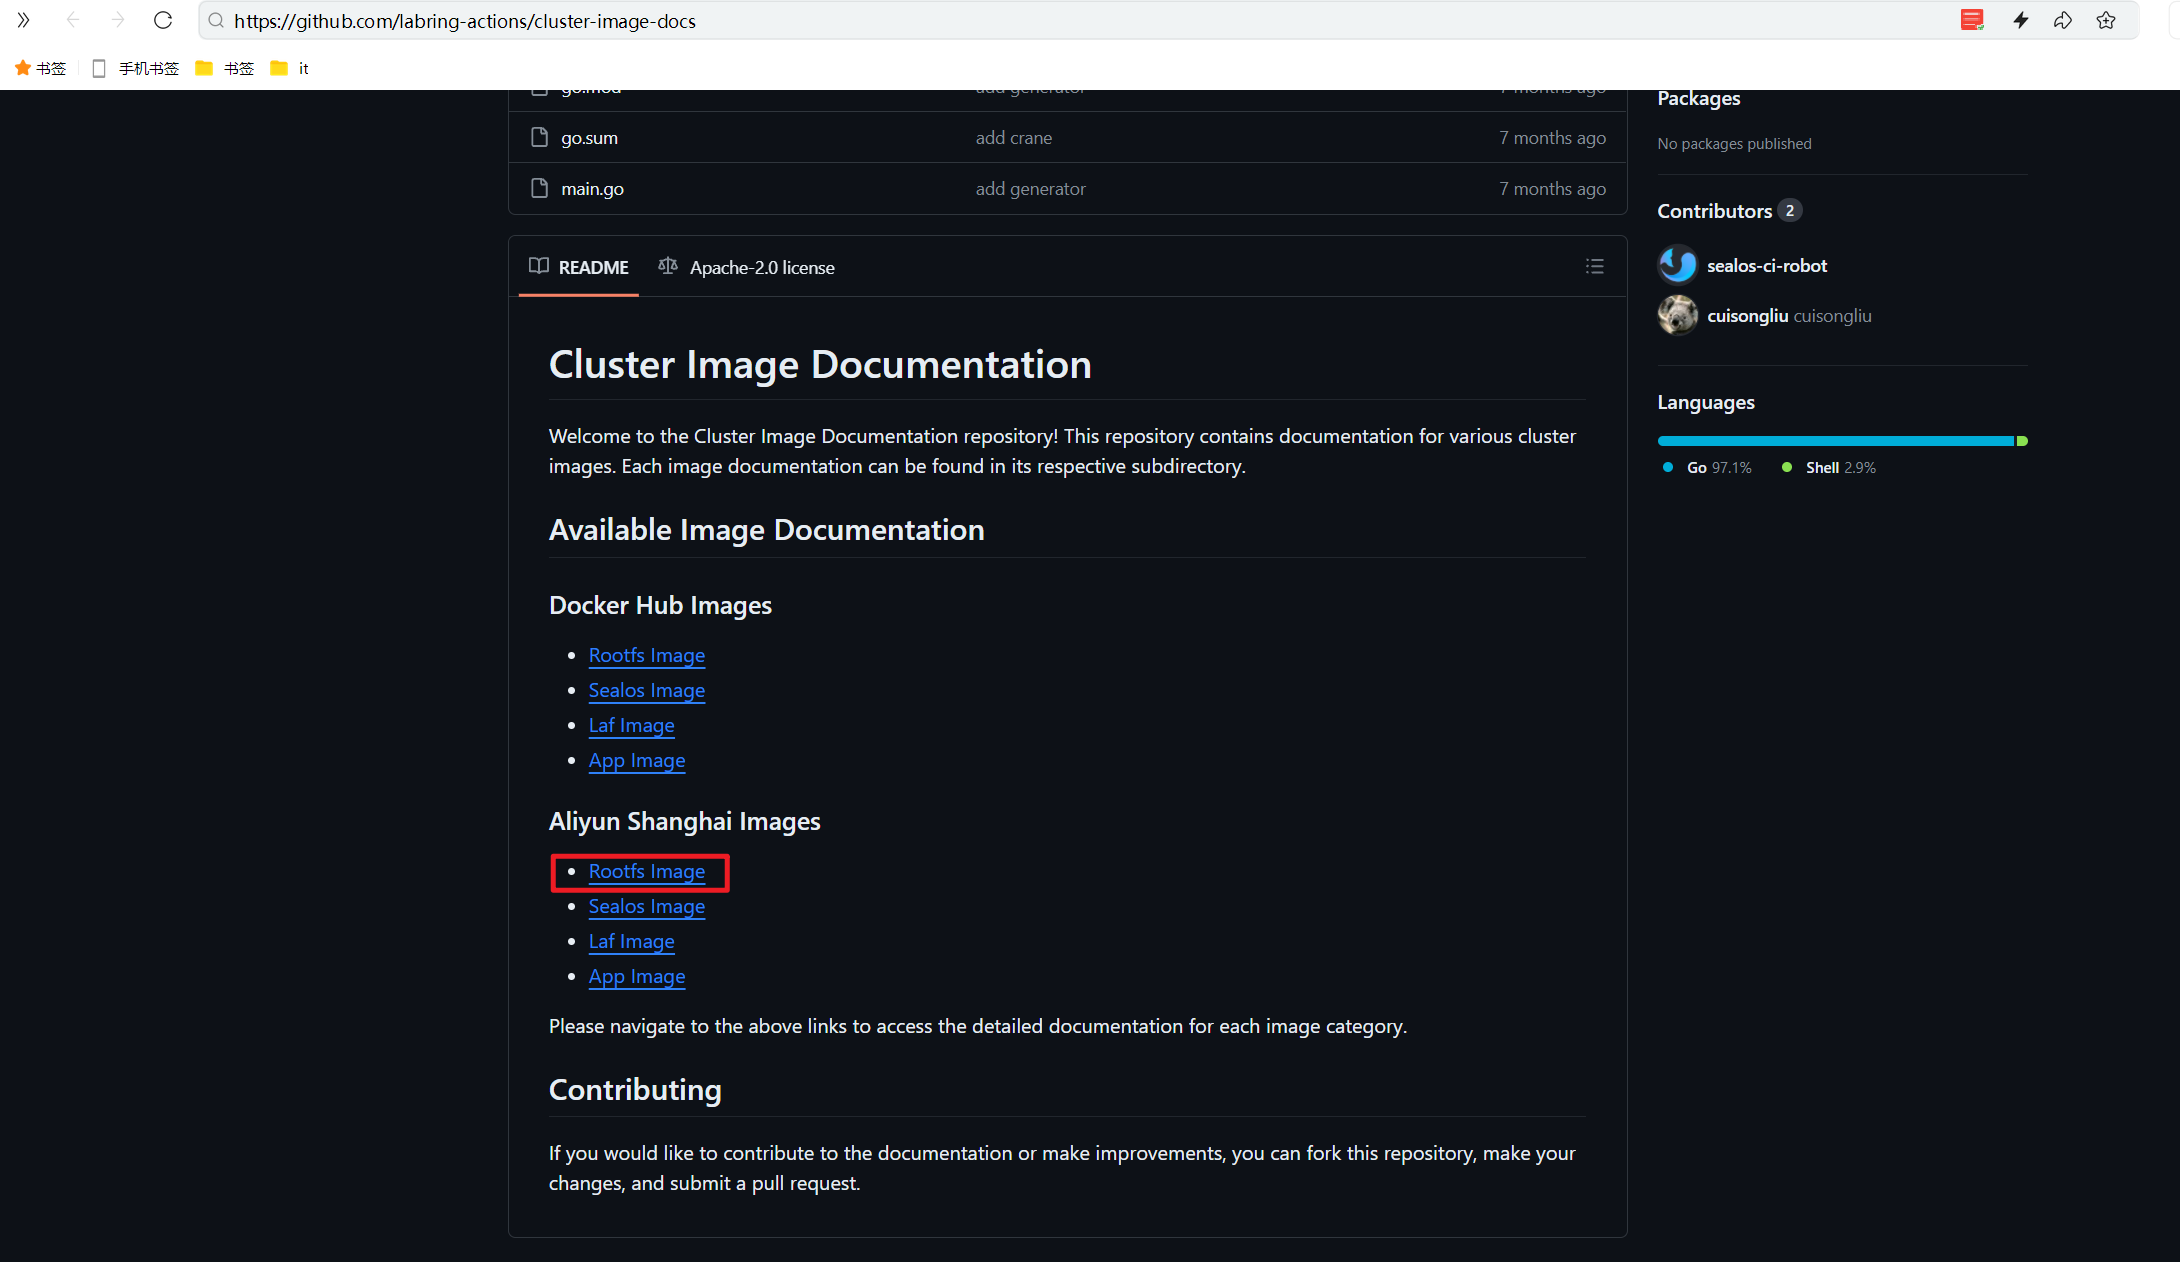Click the go.sum file icon
The image size is (2180, 1262).
(540, 137)
